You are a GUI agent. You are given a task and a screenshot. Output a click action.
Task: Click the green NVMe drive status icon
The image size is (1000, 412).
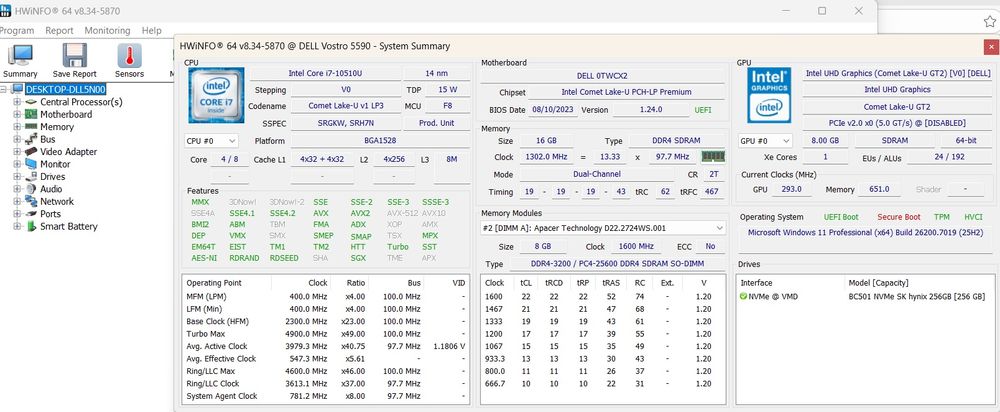tap(744, 297)
